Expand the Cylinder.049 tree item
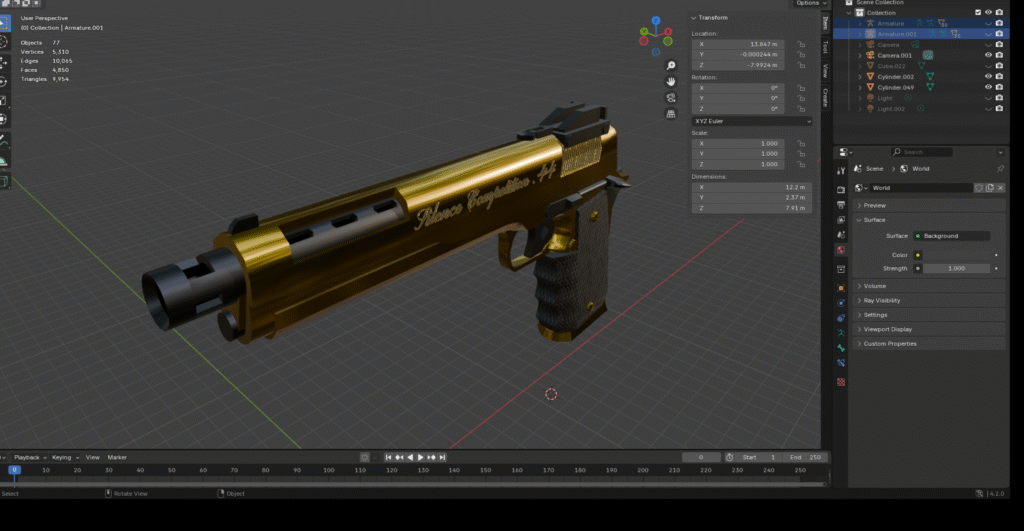Image resolution: width=1024 pixels, height=531 pixels. (x=859, y=87)
